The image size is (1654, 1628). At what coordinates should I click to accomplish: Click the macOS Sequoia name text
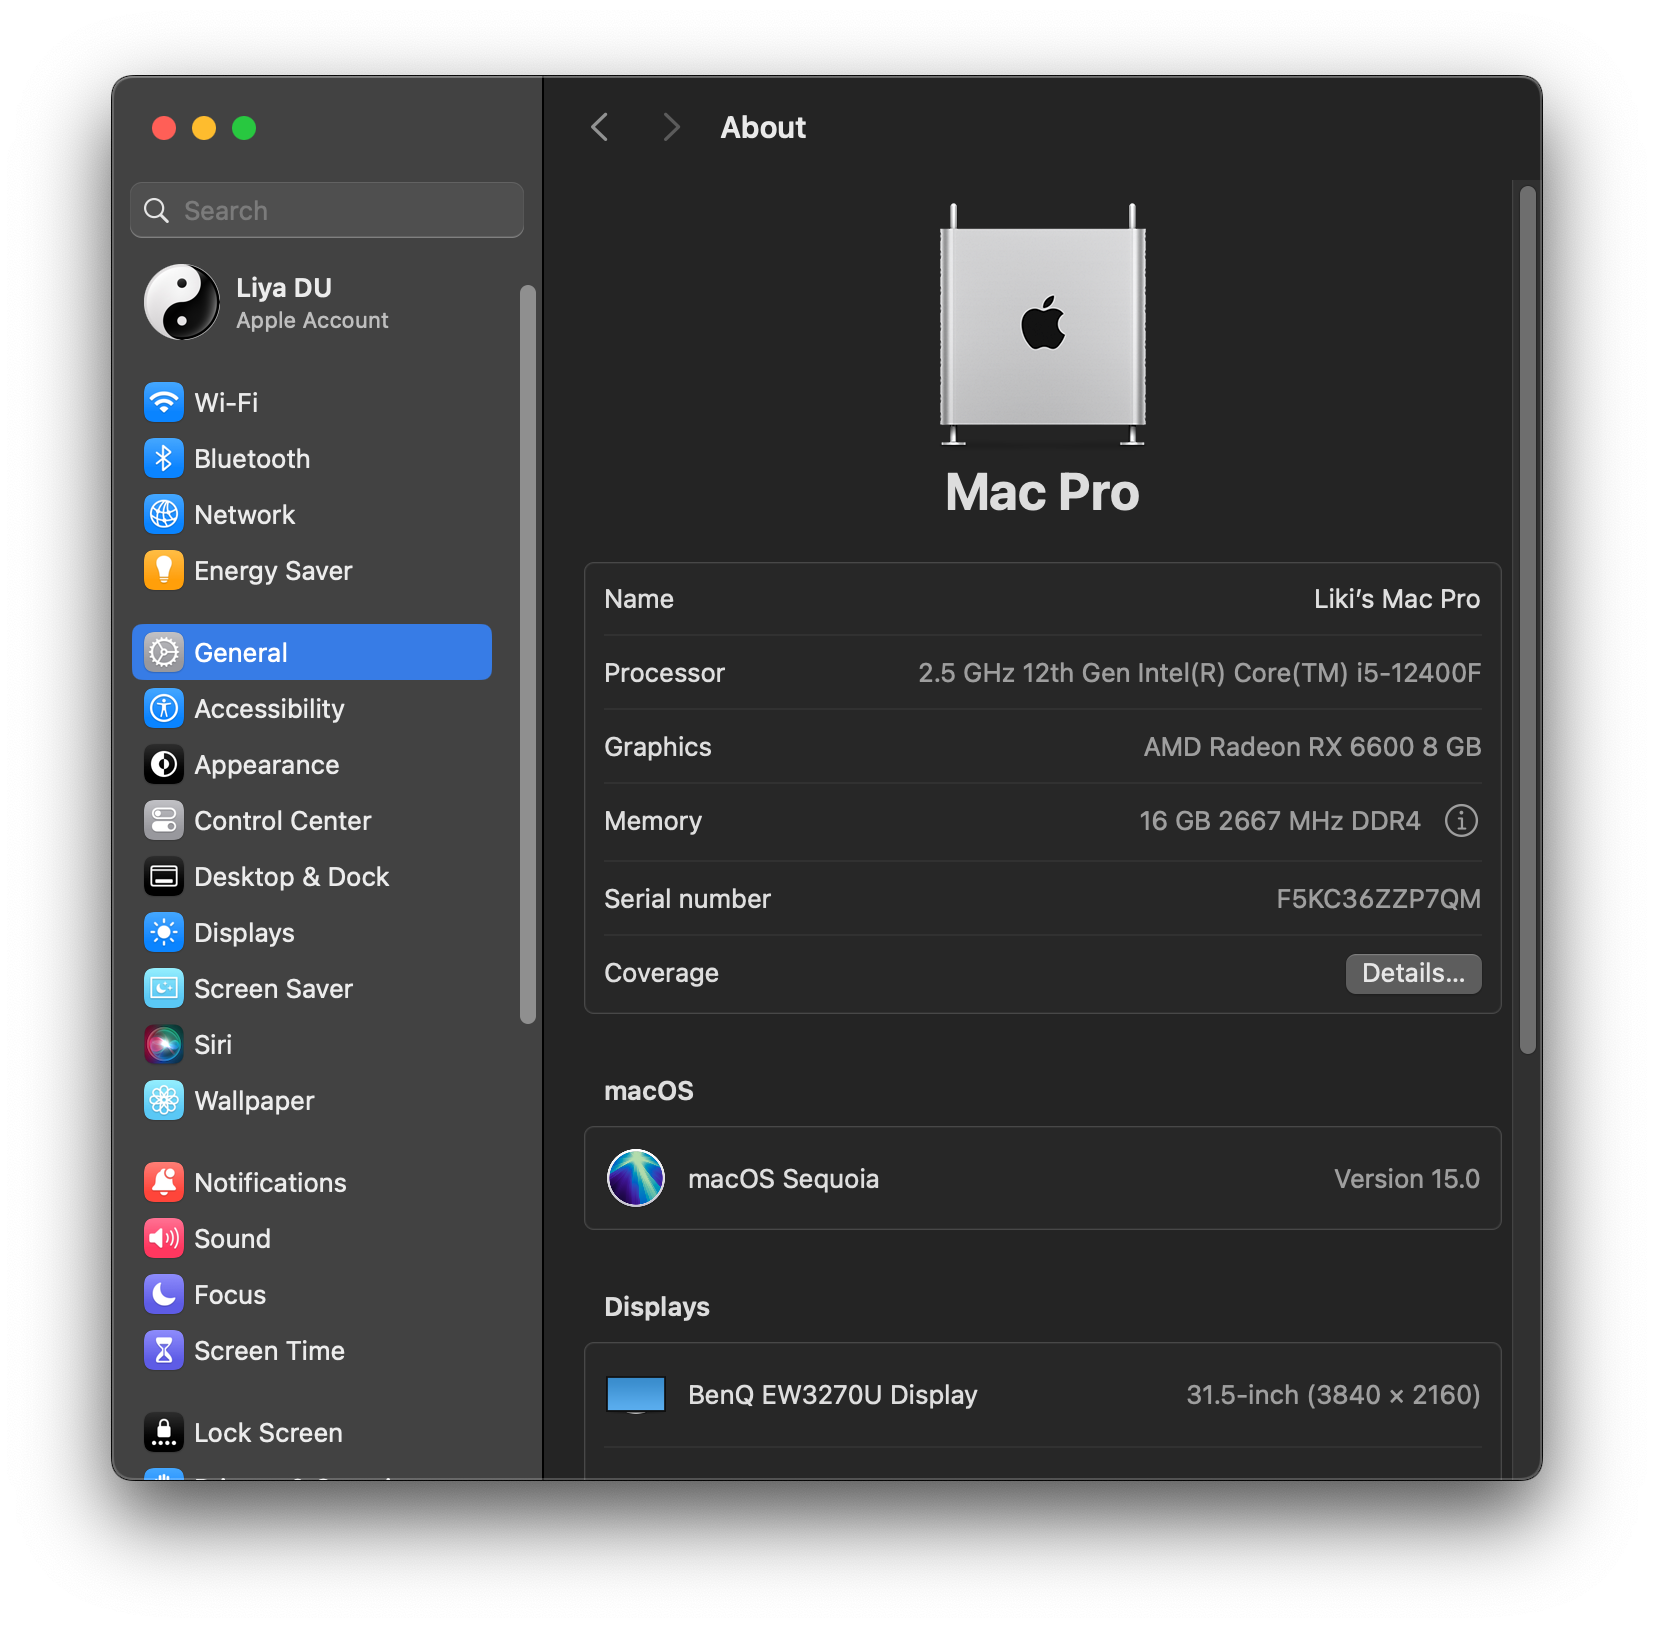coord(783,1179)
